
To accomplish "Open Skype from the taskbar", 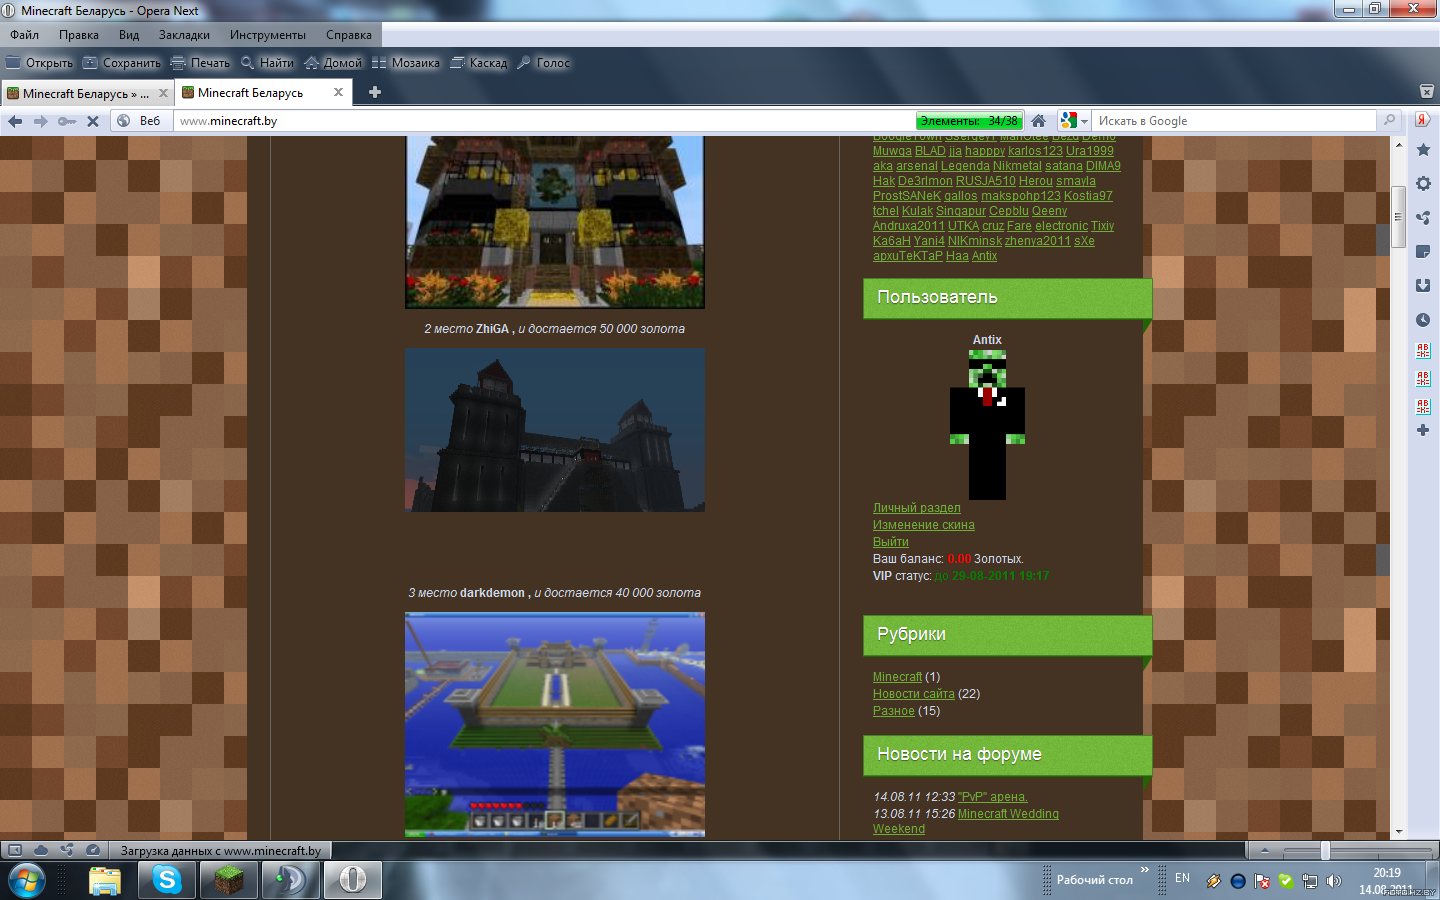I will tap(167, 880).
